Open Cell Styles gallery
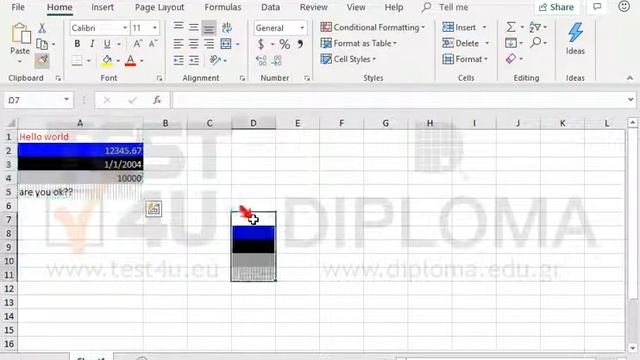 point(348,59)
